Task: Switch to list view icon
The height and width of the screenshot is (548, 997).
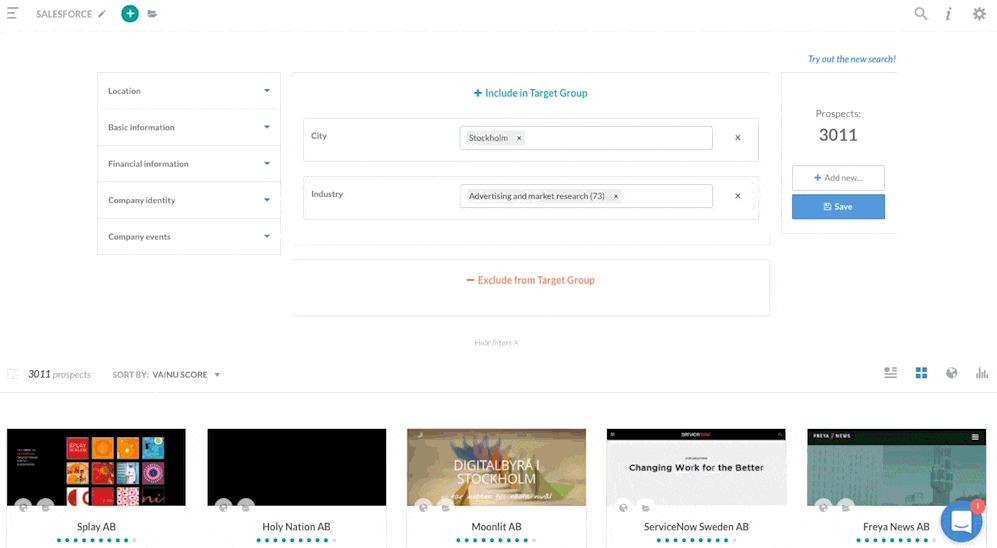Action: [890, 373]
